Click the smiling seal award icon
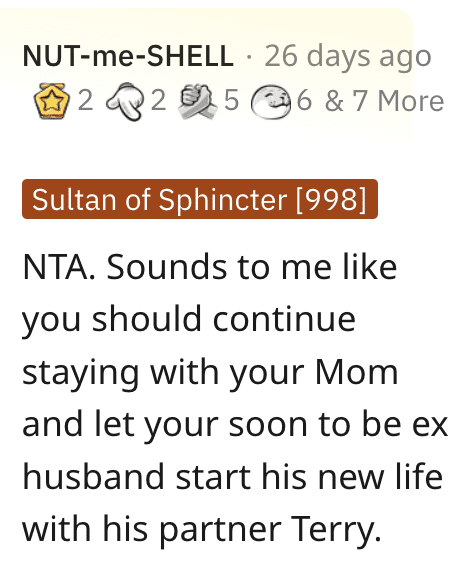This screenshot has width=476, height=570. pos(271,101)
